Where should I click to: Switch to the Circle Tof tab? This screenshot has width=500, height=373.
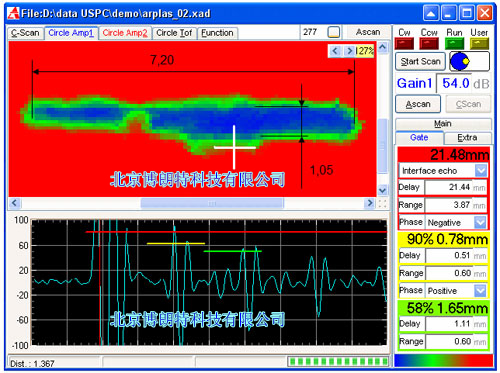click(x=174, y=33)
